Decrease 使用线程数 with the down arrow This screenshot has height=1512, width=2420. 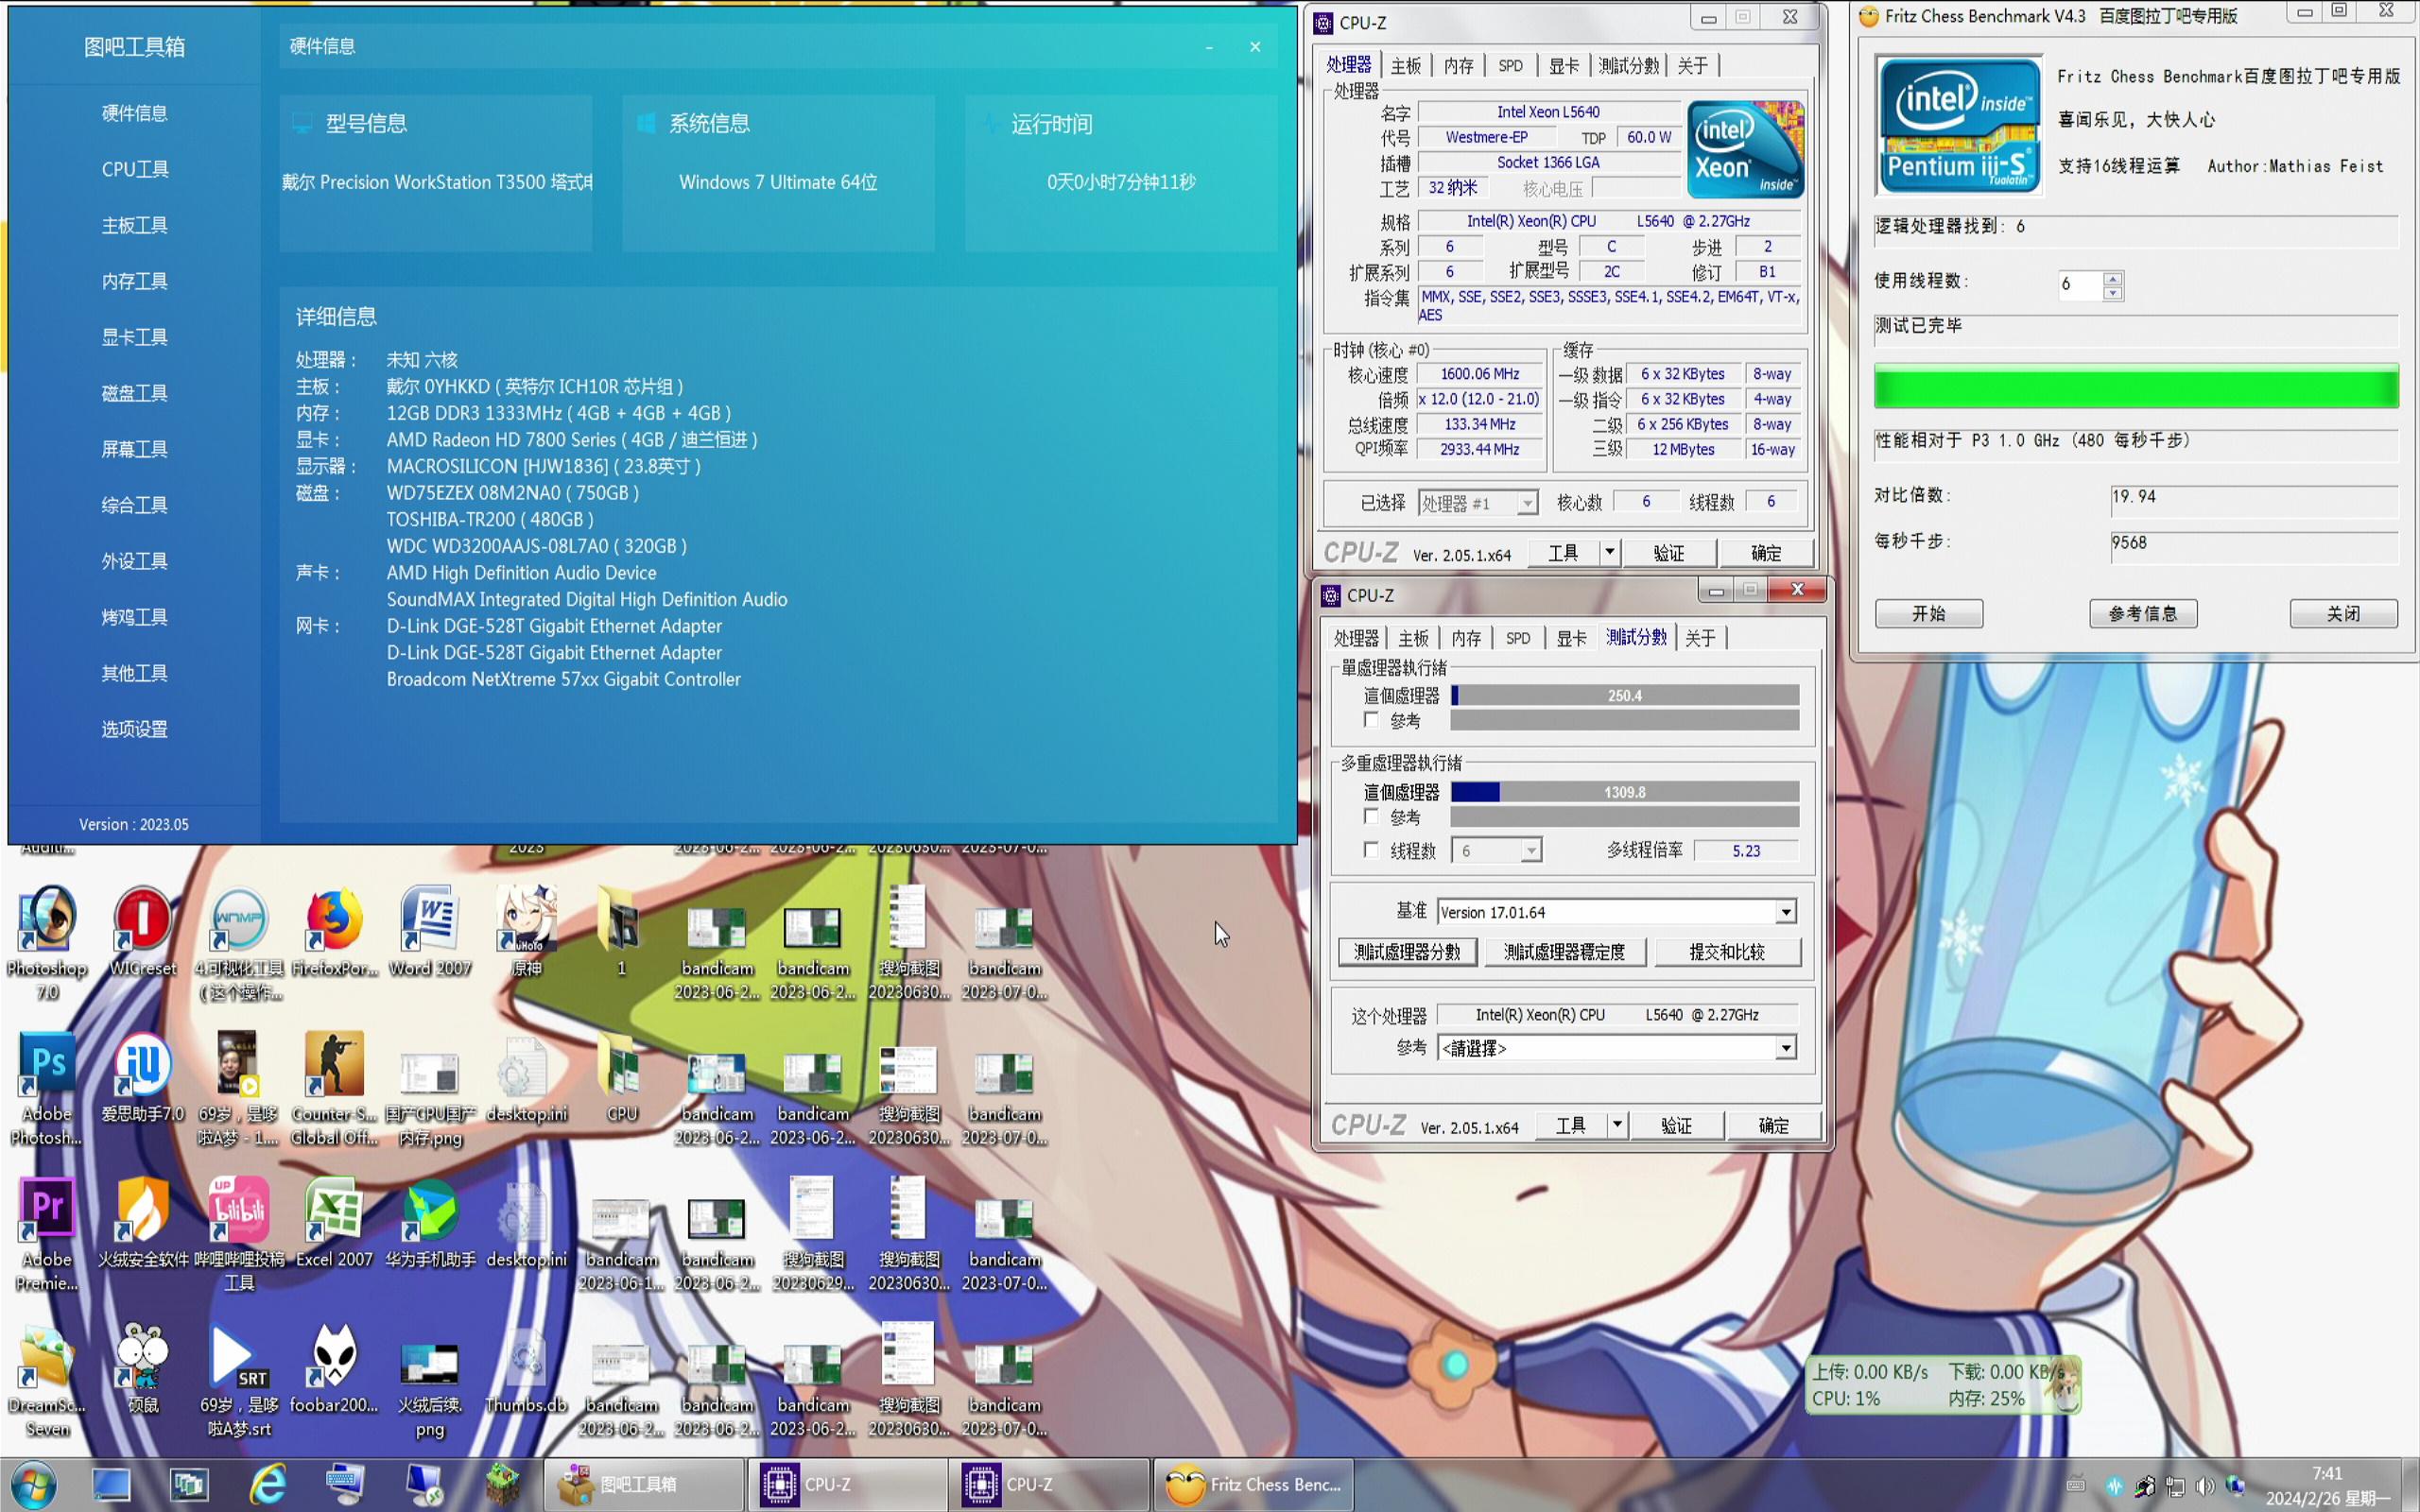point(2113,292)
